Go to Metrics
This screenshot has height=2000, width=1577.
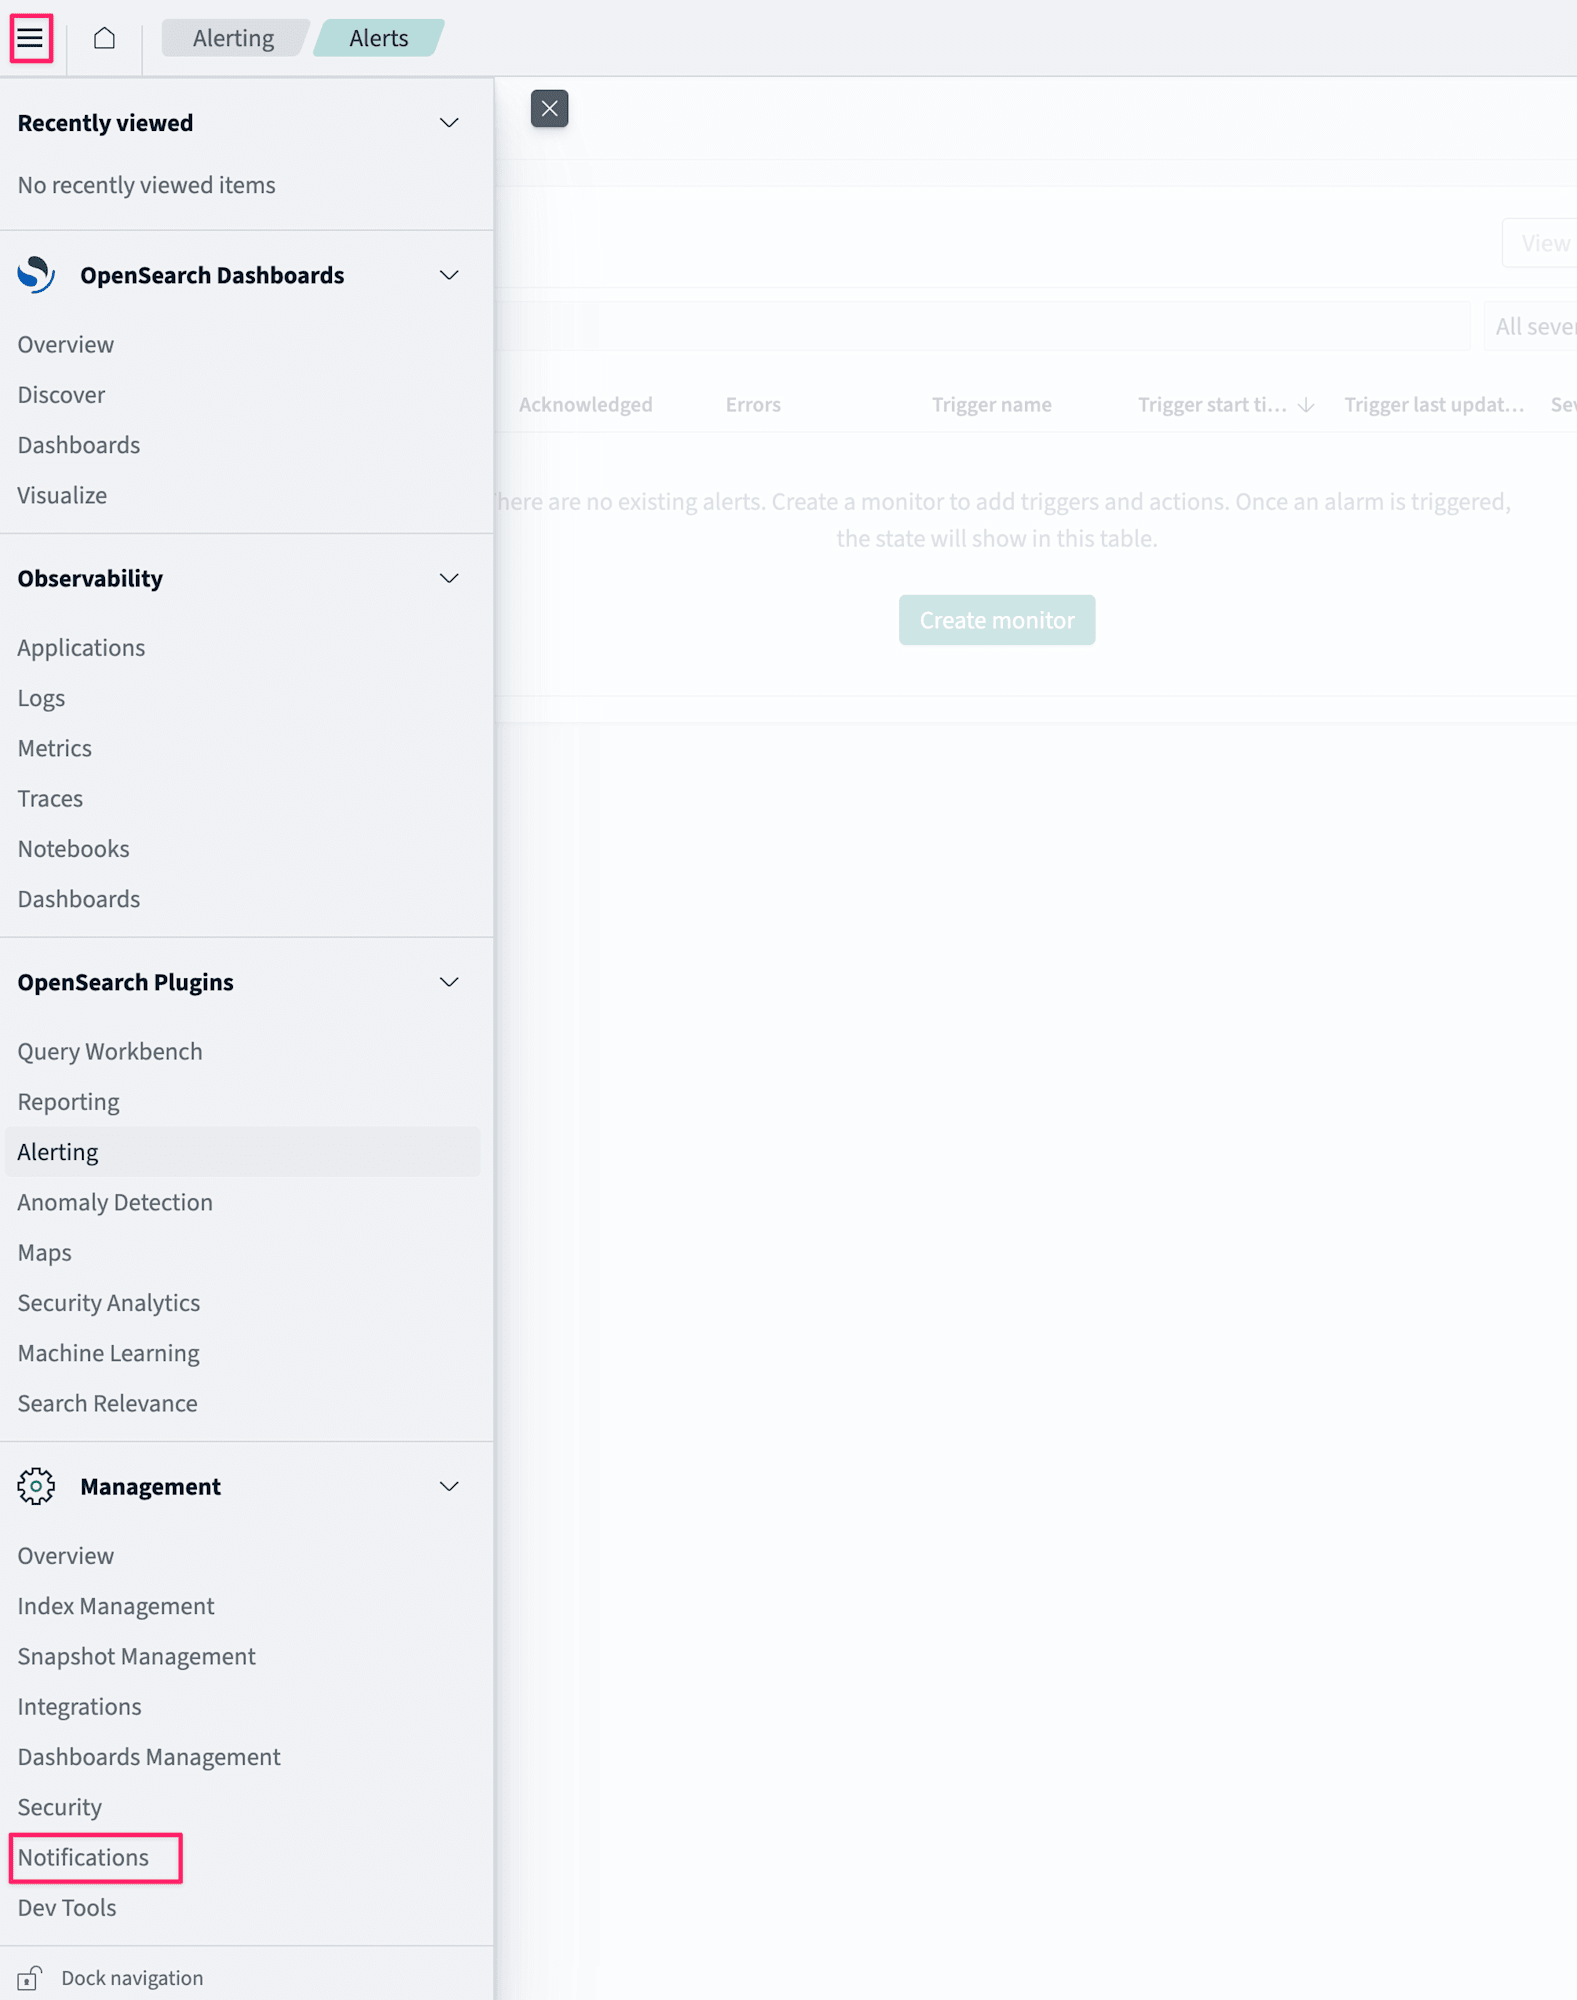(55, 747)
